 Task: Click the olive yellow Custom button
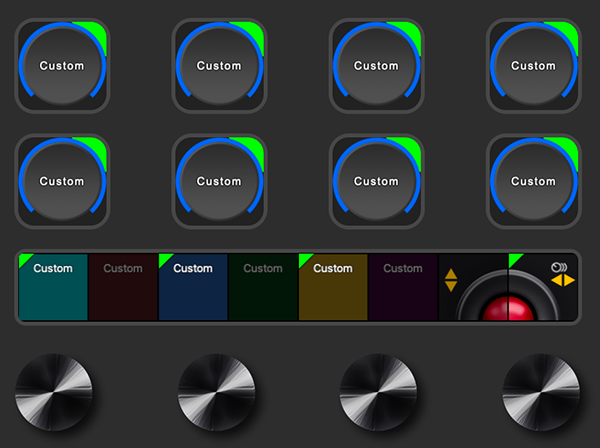point(333,287)
